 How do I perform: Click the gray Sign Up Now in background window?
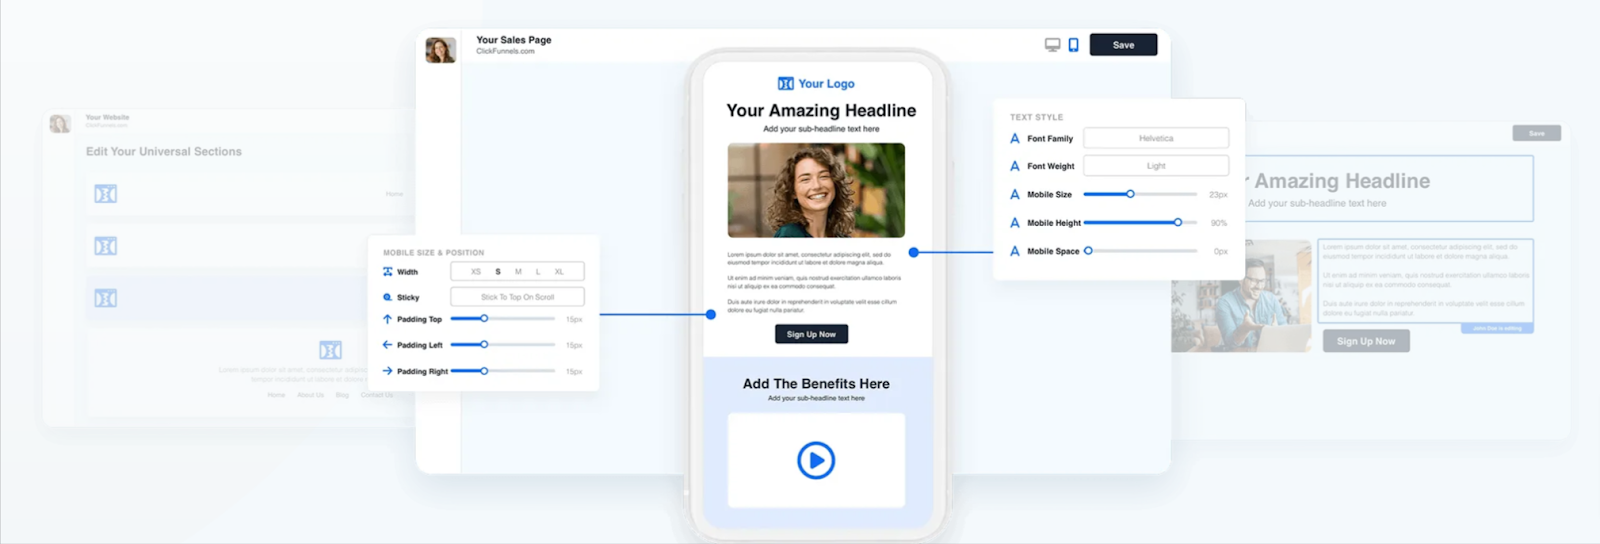click(1366, 341)
